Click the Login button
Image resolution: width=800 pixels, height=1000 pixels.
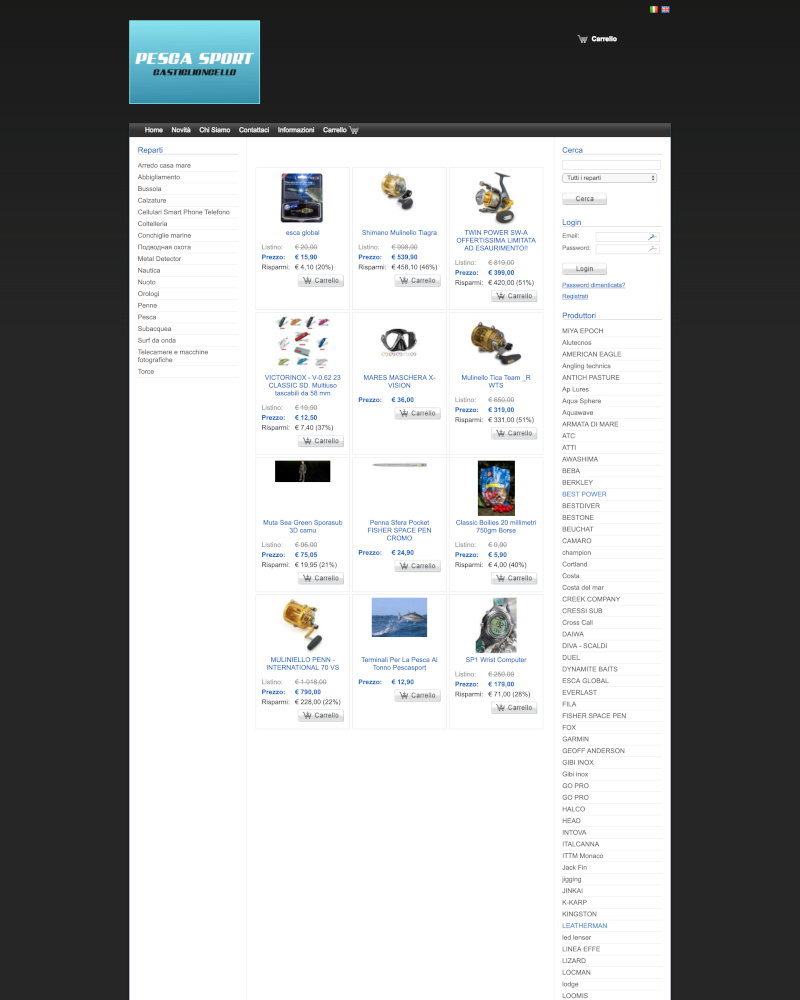point(584,269)
